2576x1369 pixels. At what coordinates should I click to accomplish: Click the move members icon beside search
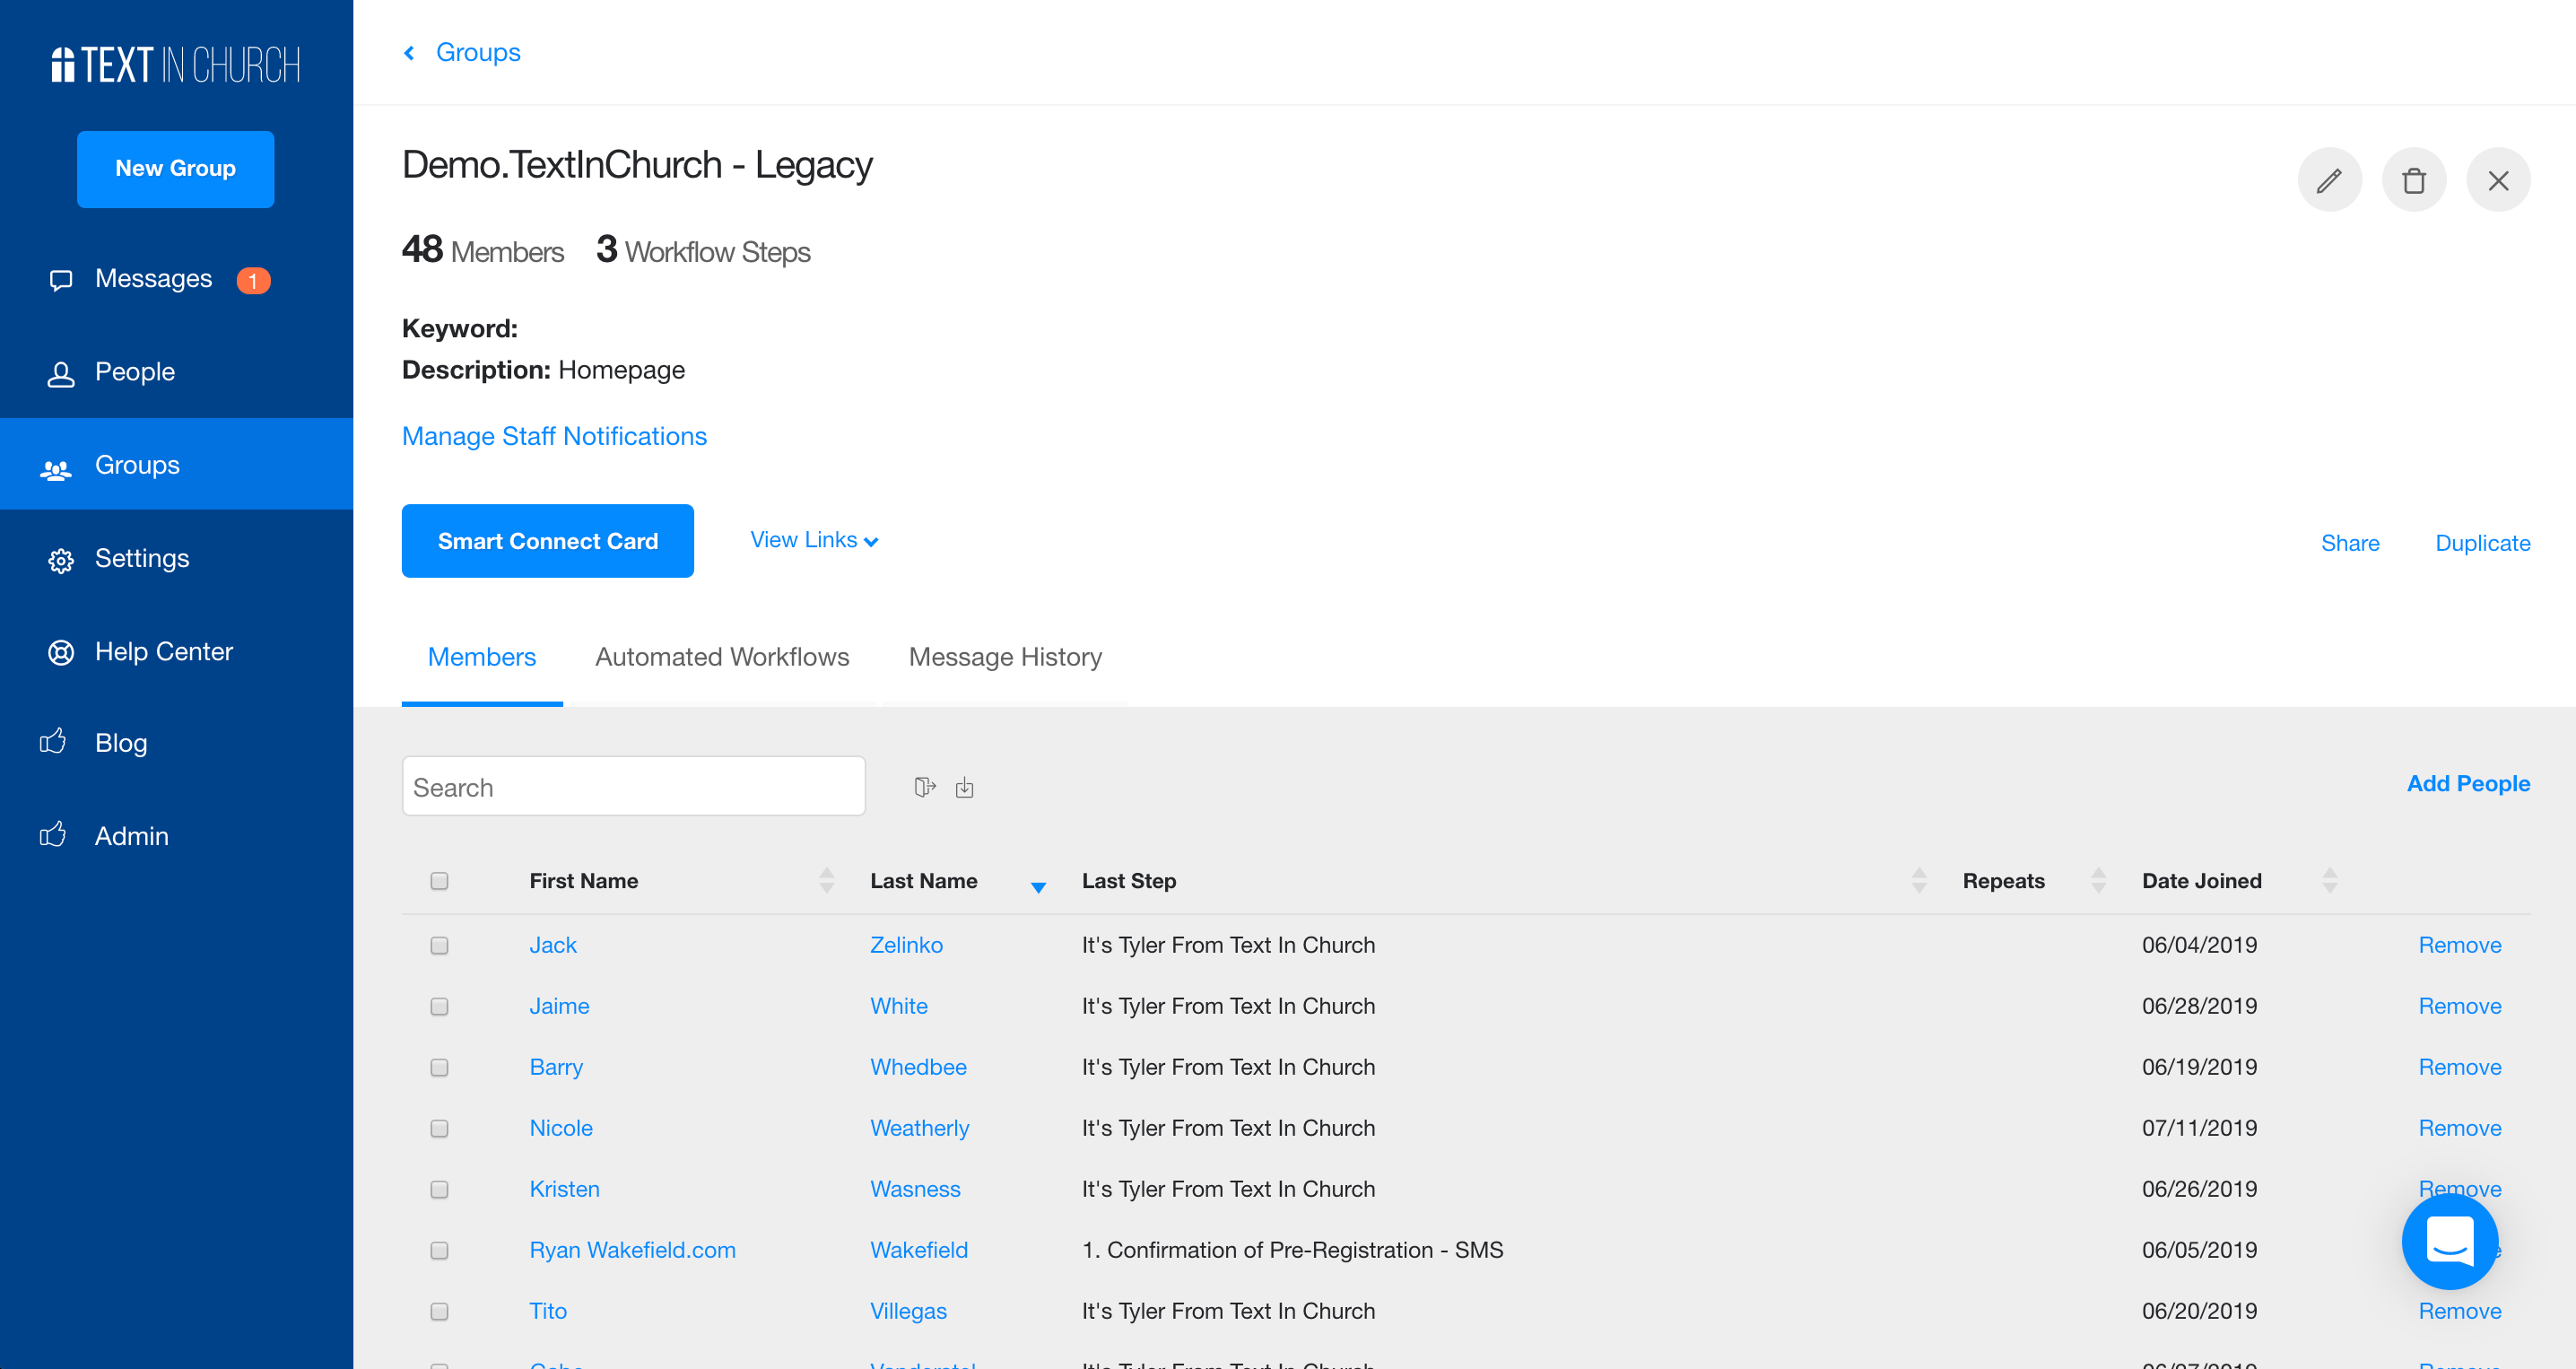pyautogui.click(x=925, y=787)
